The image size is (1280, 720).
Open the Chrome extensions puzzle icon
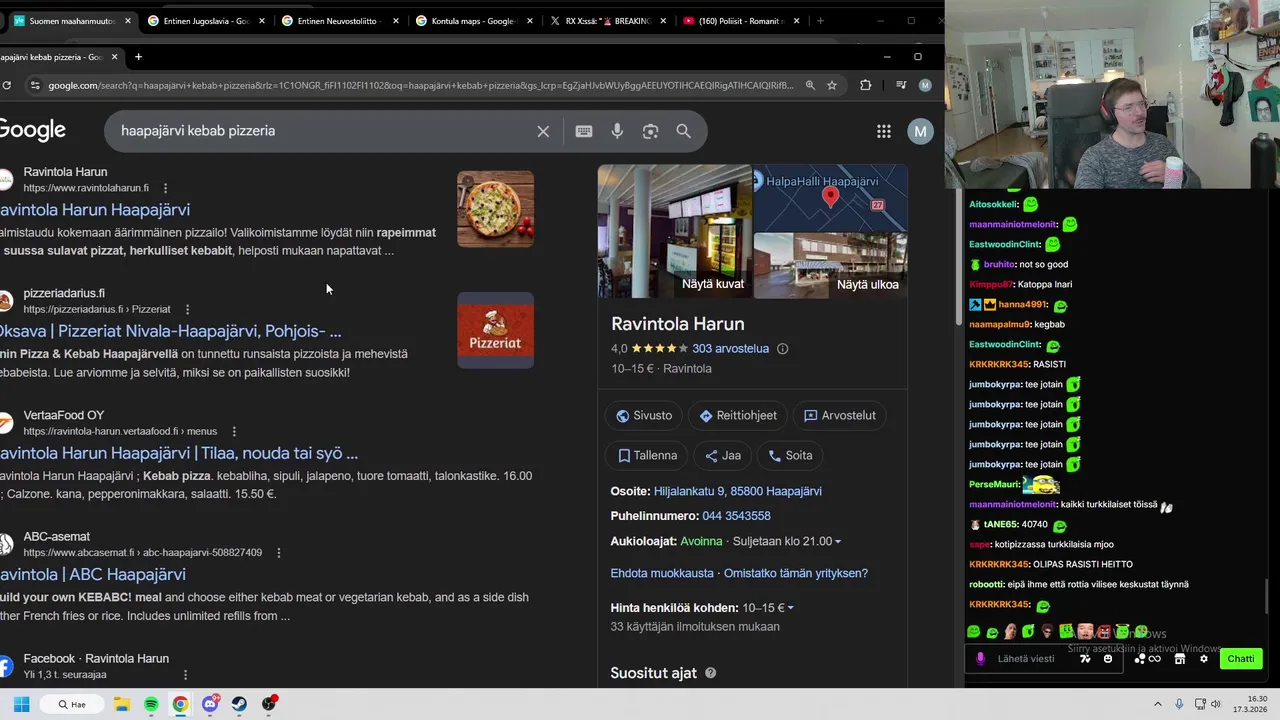[x=866, y=85]
